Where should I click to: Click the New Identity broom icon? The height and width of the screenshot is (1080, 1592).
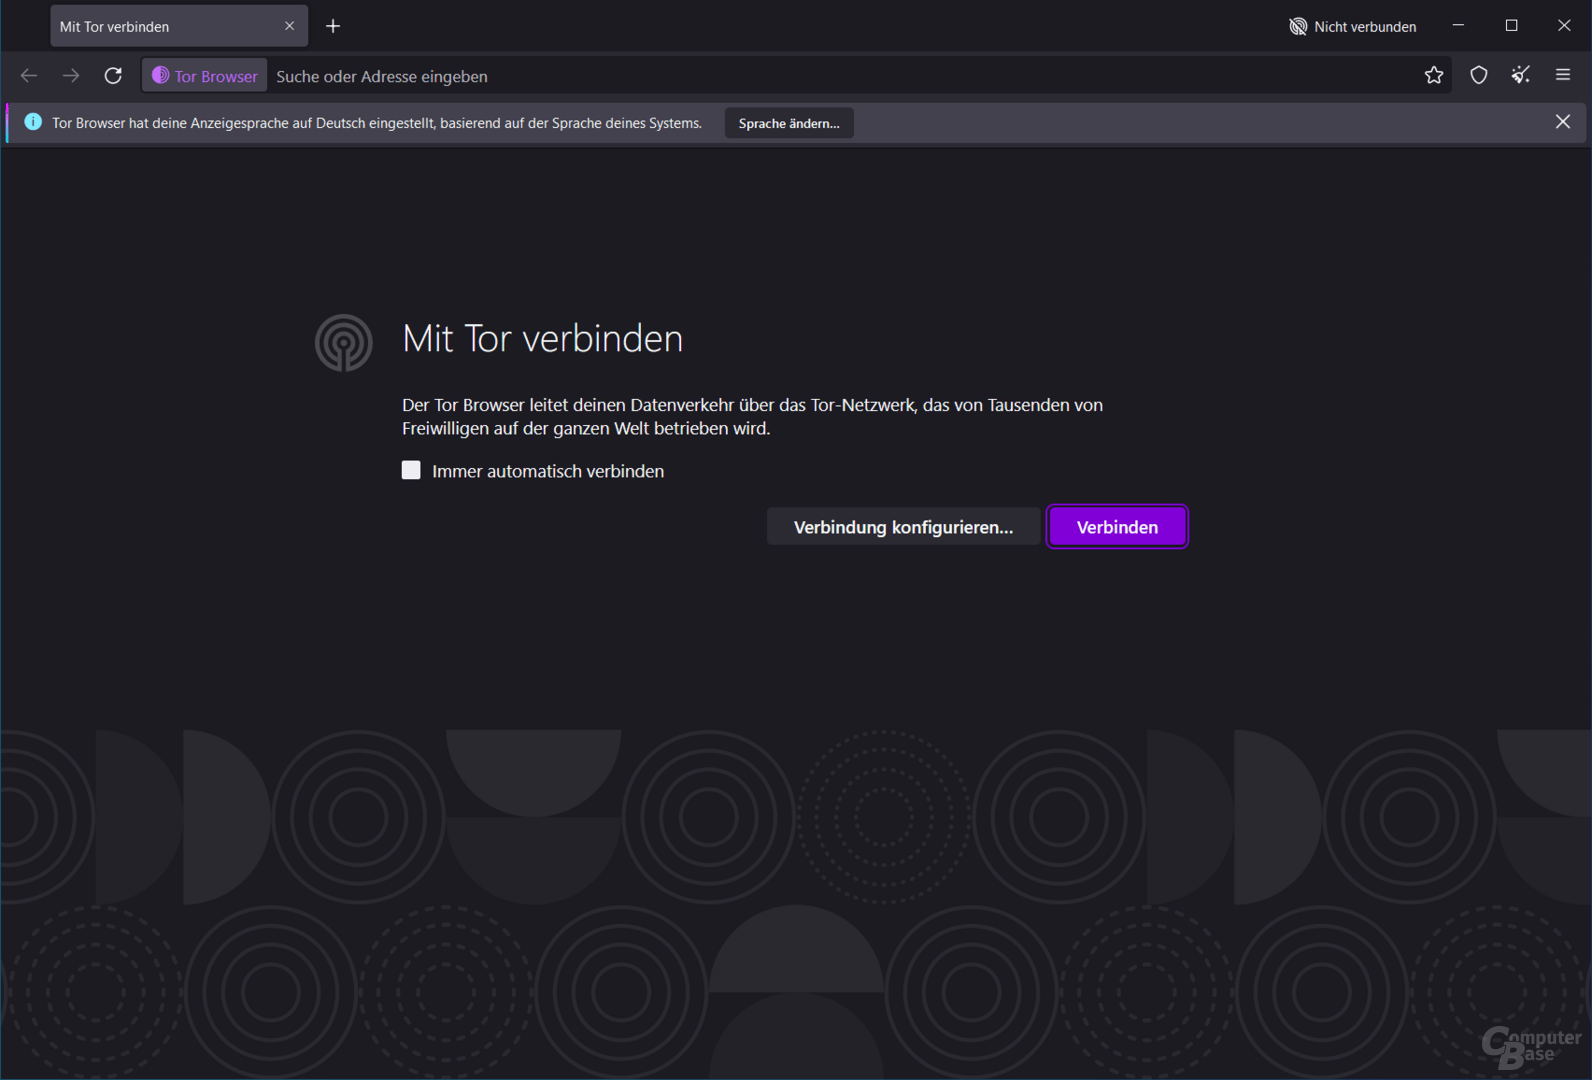pos(1521,76)
